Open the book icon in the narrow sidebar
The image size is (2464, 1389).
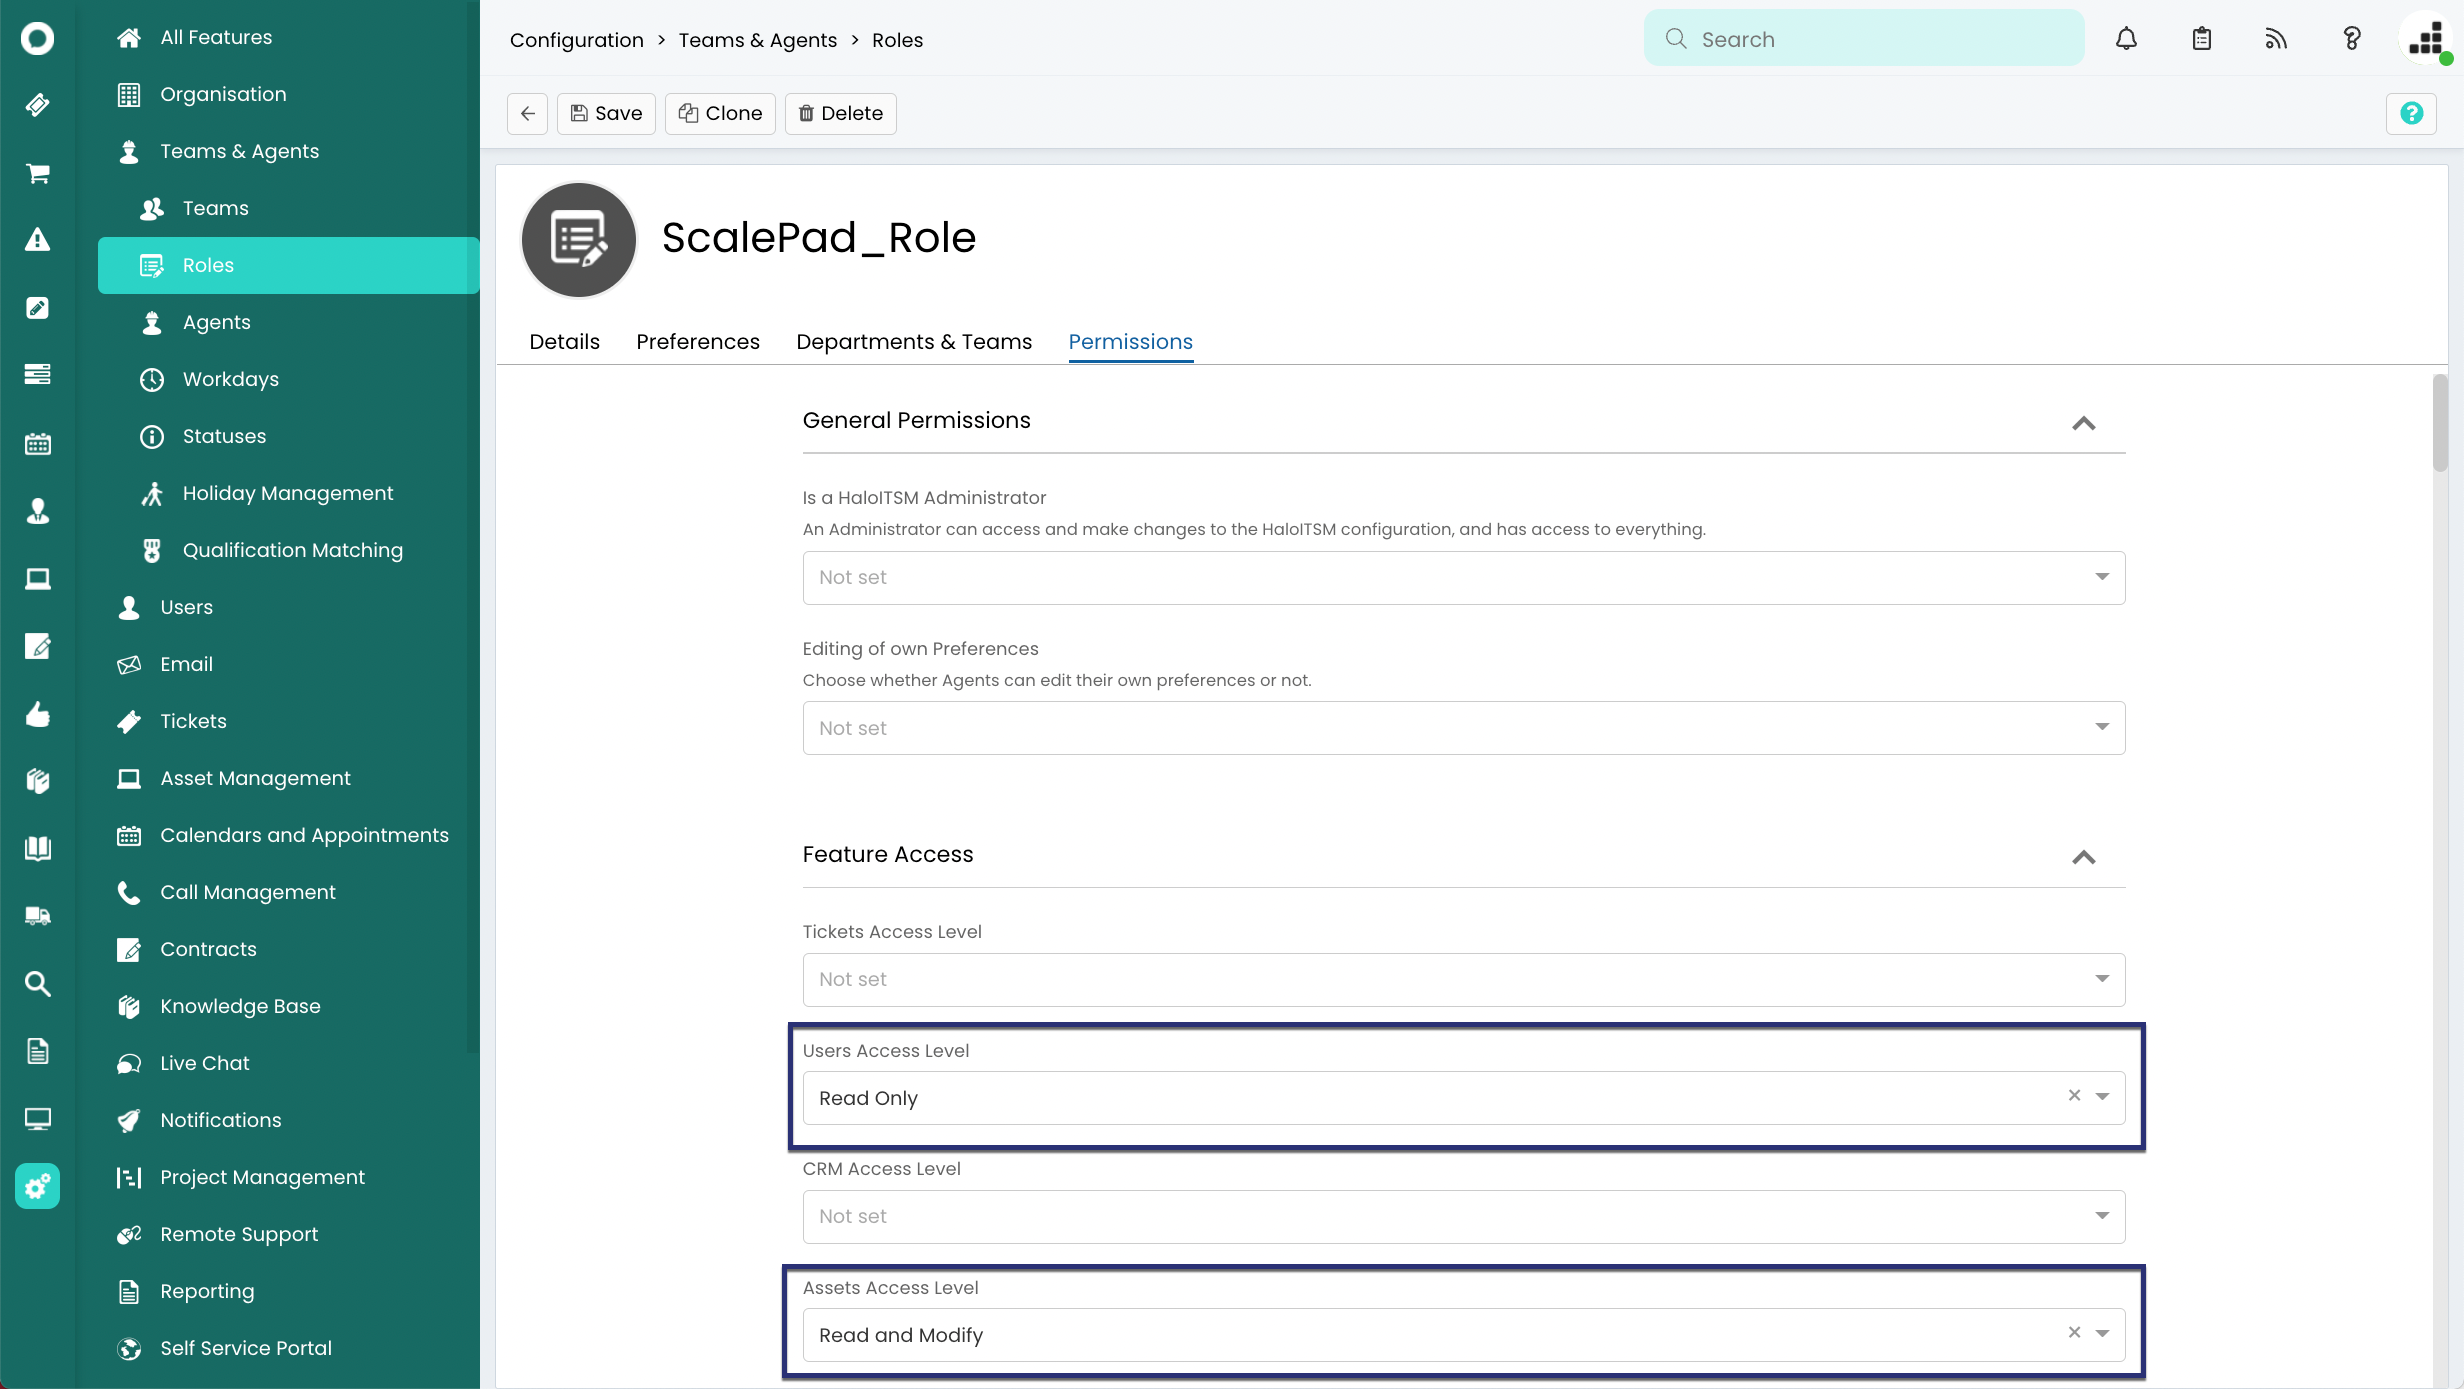[x=37, y=849]
